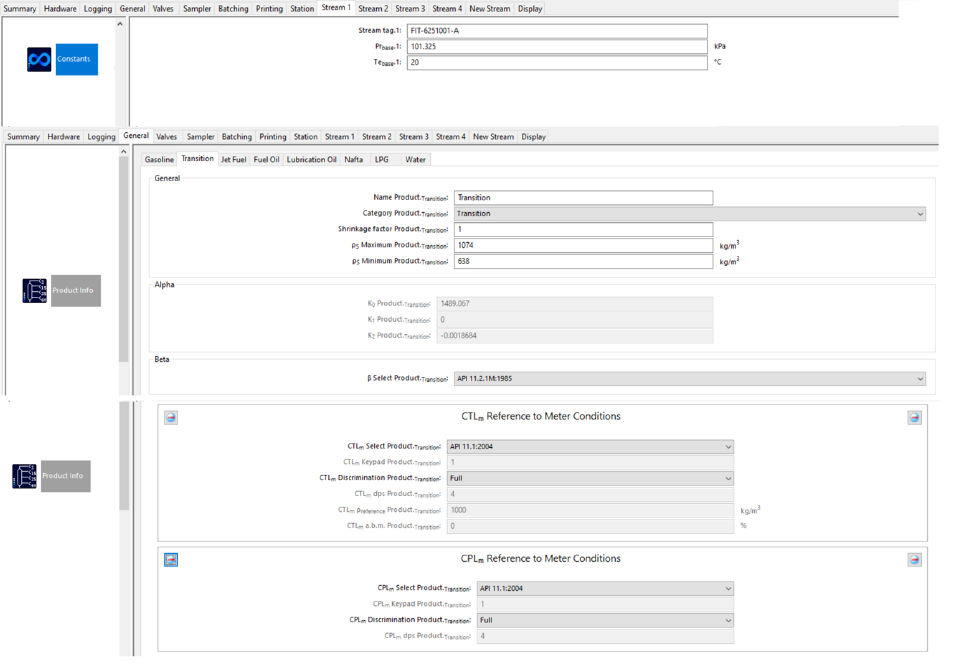958x668 pixels.
Task: Open CPLm Discrimination Product dropdown
Action: pos(605,620)
